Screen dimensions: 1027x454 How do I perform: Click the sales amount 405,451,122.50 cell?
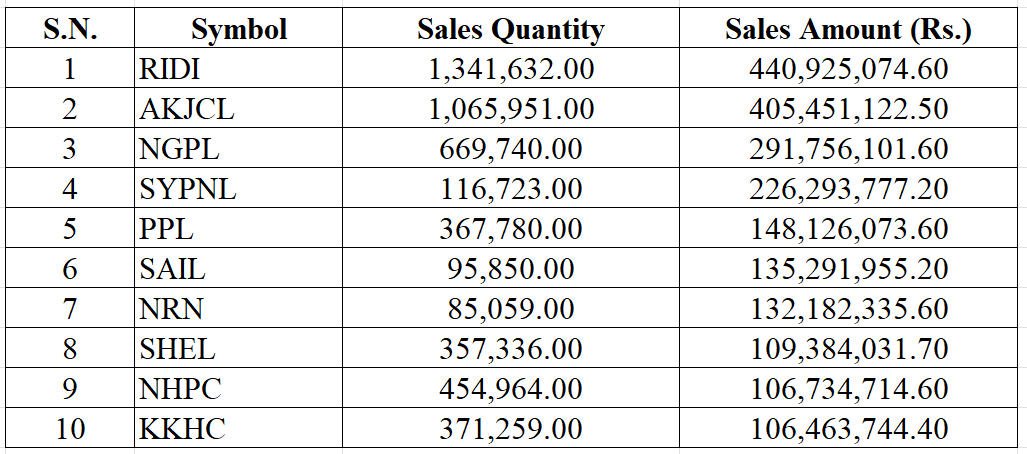(848, 109)
